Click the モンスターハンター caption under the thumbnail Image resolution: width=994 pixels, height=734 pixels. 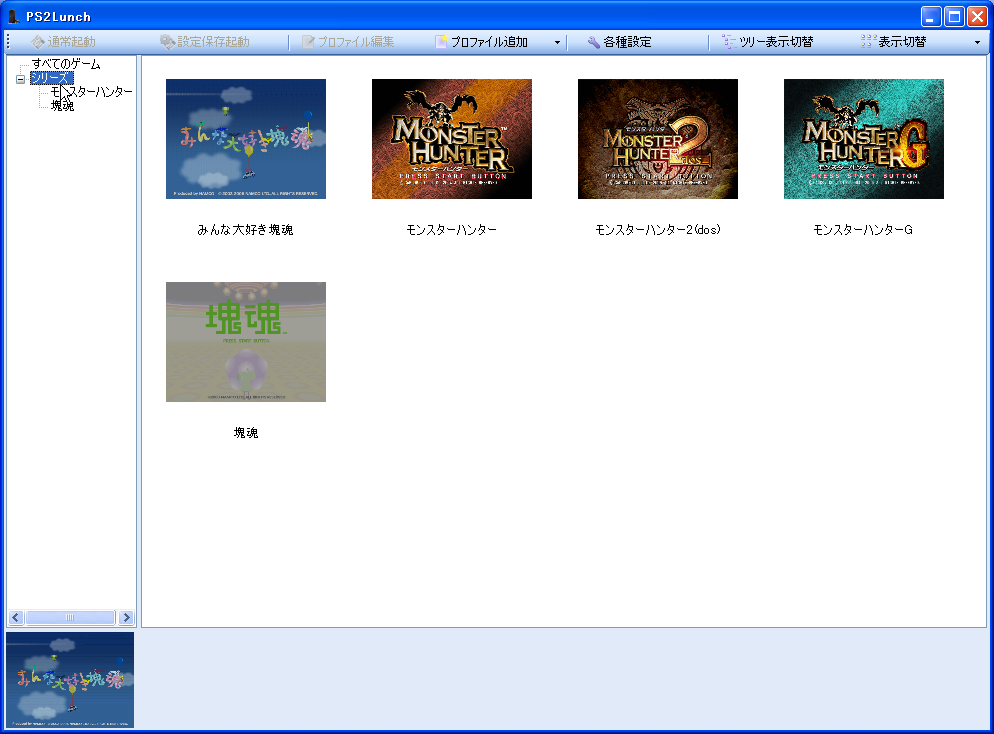point(451,230)
